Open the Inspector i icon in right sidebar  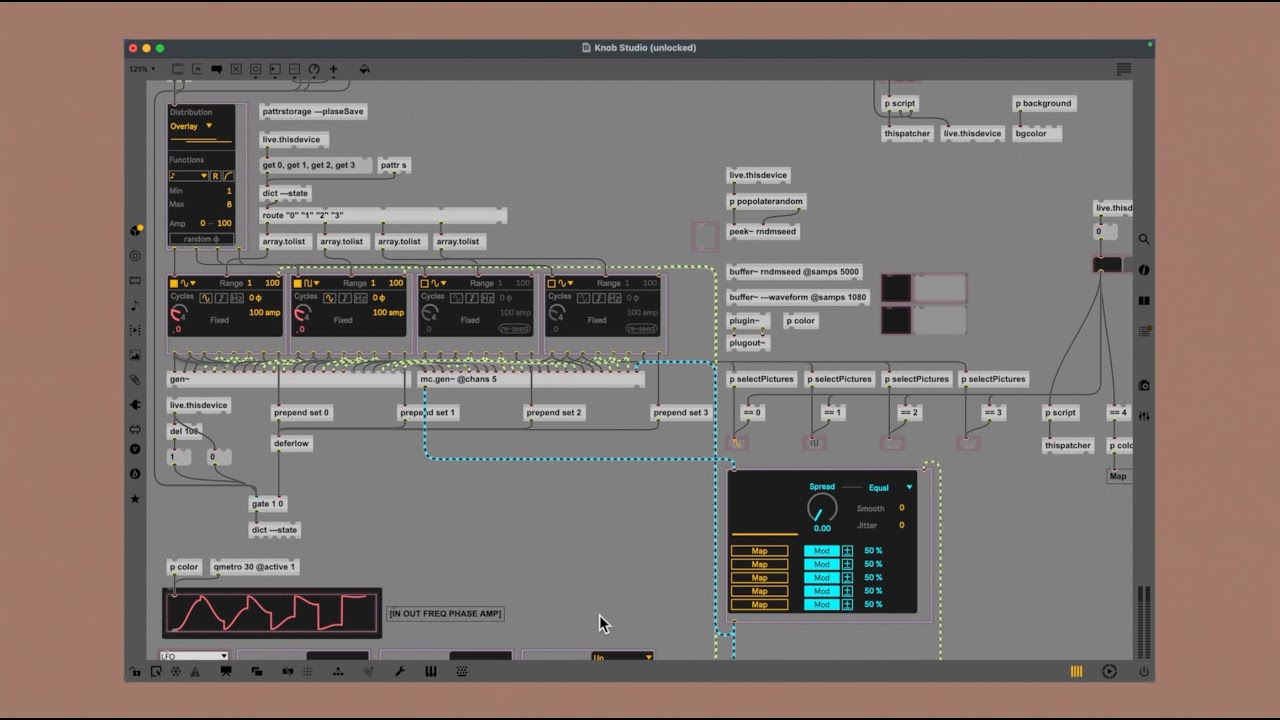click(x=1144, y=270)
